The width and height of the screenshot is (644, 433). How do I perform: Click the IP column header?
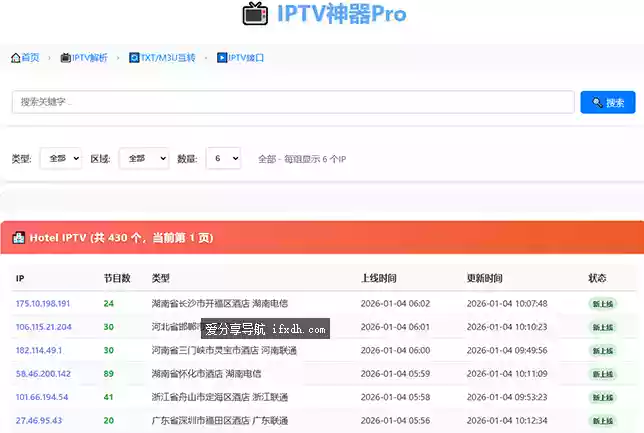pos(20,279)
